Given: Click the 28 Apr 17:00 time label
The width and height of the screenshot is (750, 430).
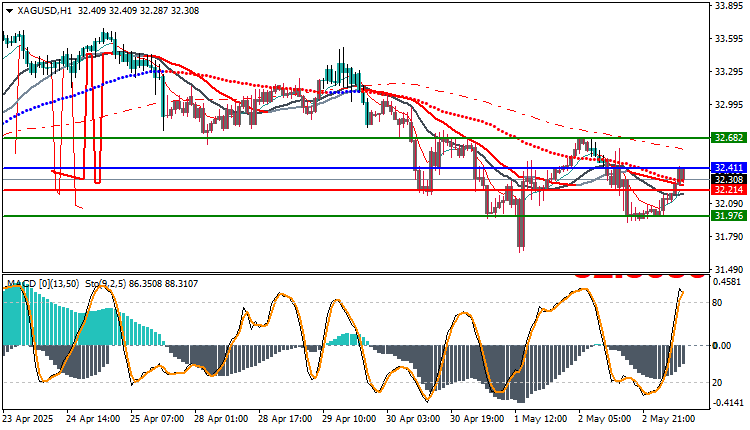Looking at the screenshot, I should [285, 419].
